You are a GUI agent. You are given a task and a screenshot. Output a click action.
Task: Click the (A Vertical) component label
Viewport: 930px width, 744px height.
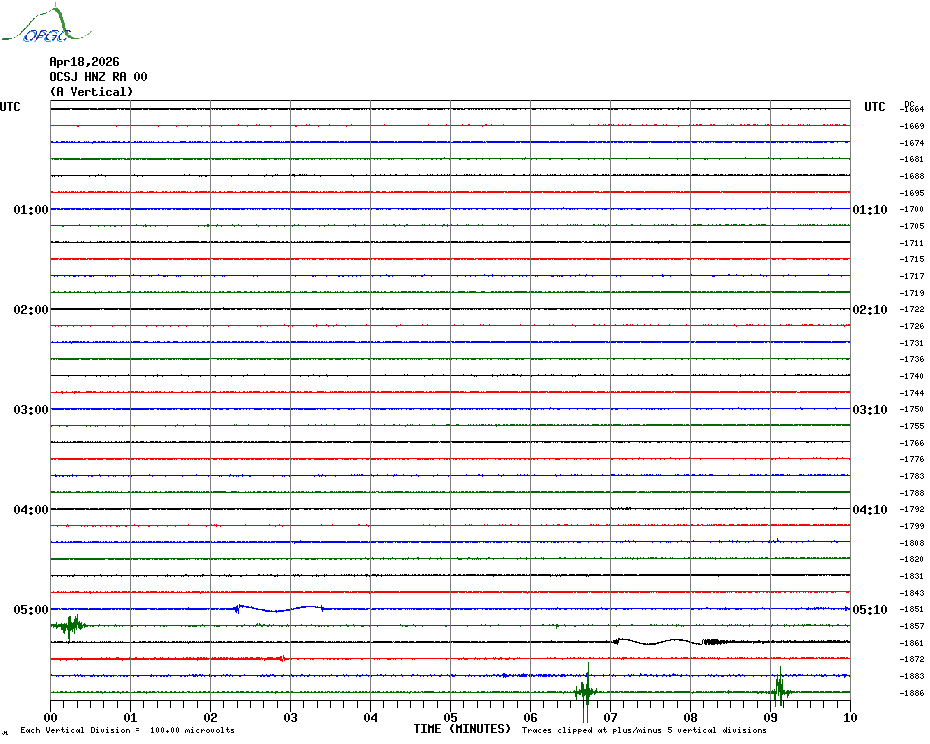90,92
